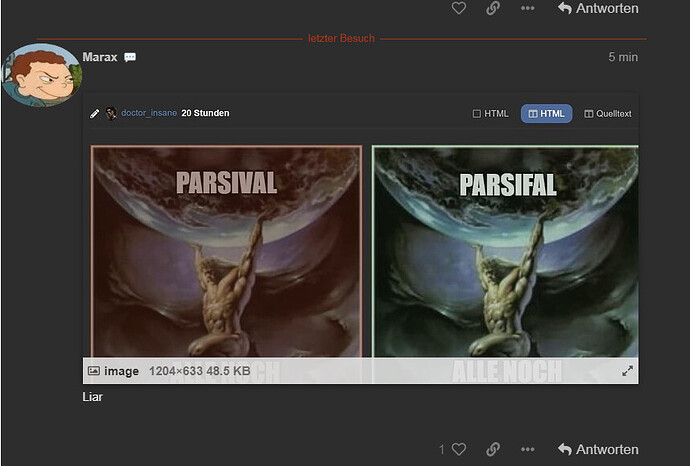
Task: Click the pencil edit-history icon
Action: [94, 114]
